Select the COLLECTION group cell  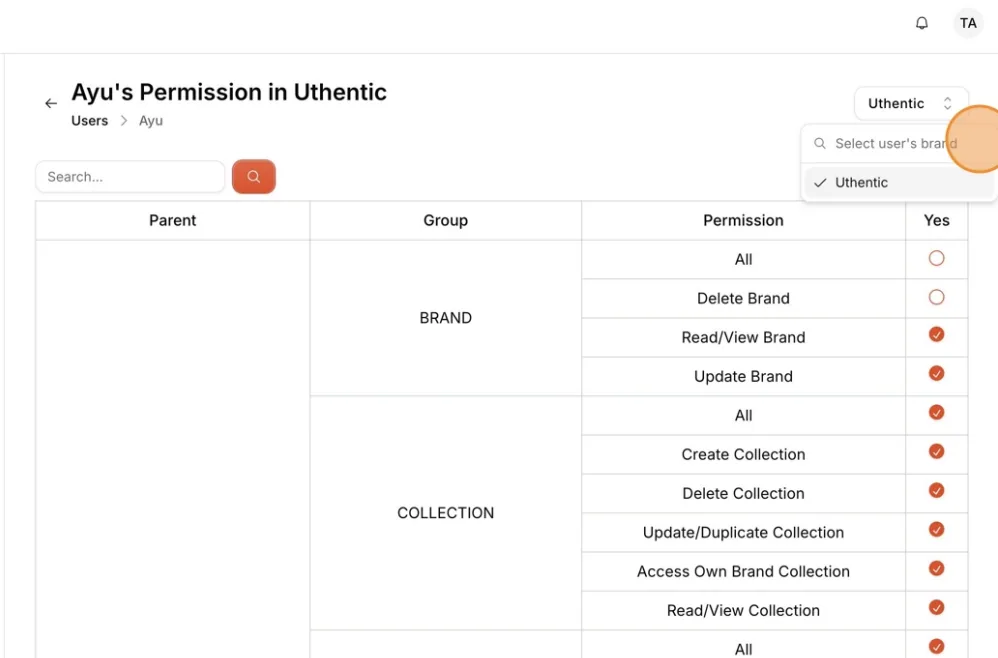coord(446,513)
